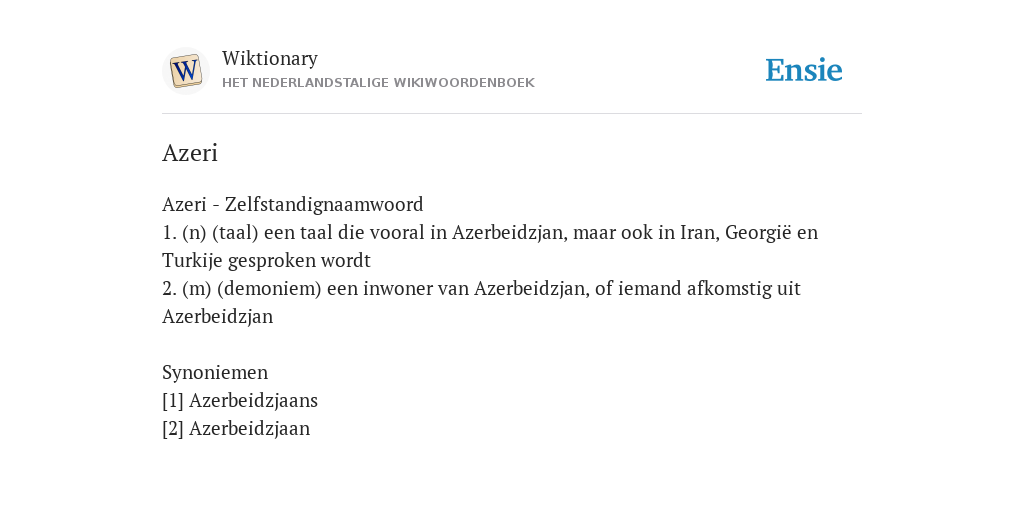The height and width of the screenshot is (512, 1024).
Task: Click the '[1]' synonym reference marker
Action: coord(172,400)
